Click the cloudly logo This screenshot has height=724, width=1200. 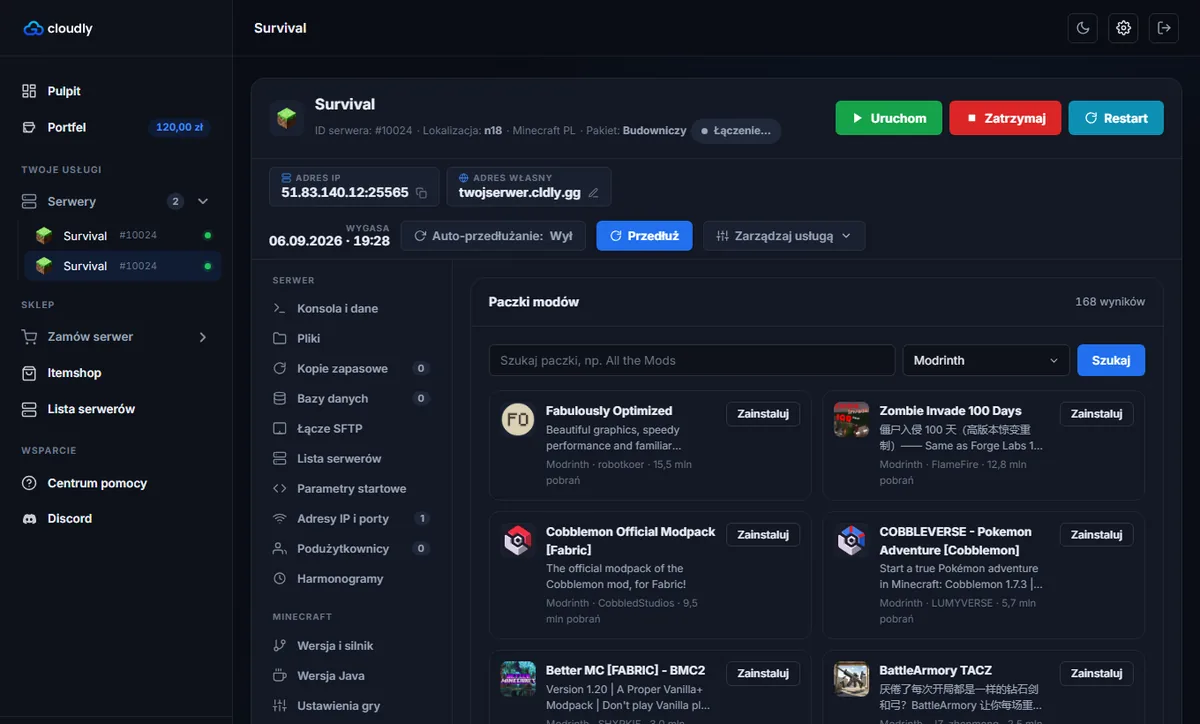coord(58,28)
